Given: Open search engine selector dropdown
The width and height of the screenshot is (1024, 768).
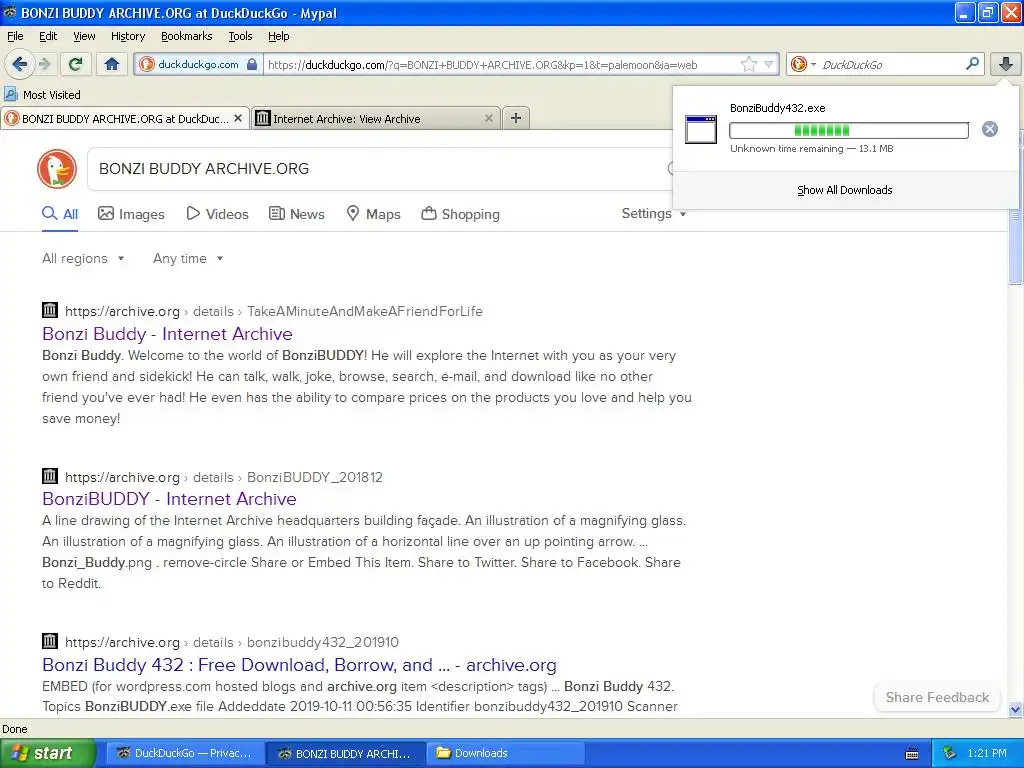Looking at the screenshot, I should tap(813, 64).
